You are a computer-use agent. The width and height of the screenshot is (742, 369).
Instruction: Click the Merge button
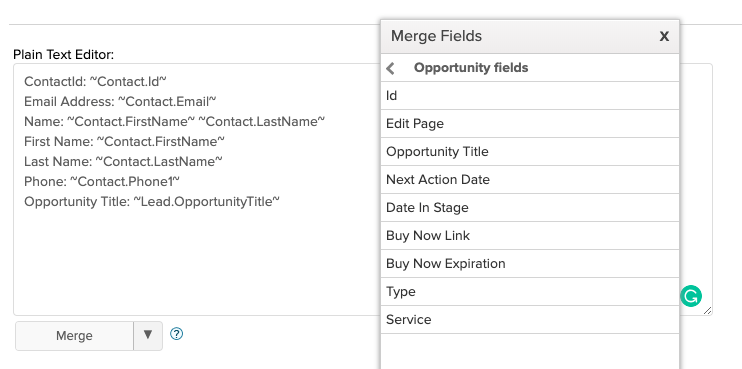tap(74, 336)
